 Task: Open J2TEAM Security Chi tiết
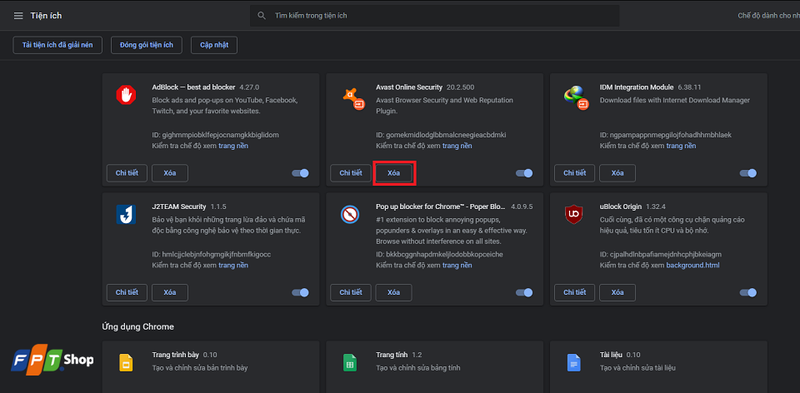coord(127,292)
